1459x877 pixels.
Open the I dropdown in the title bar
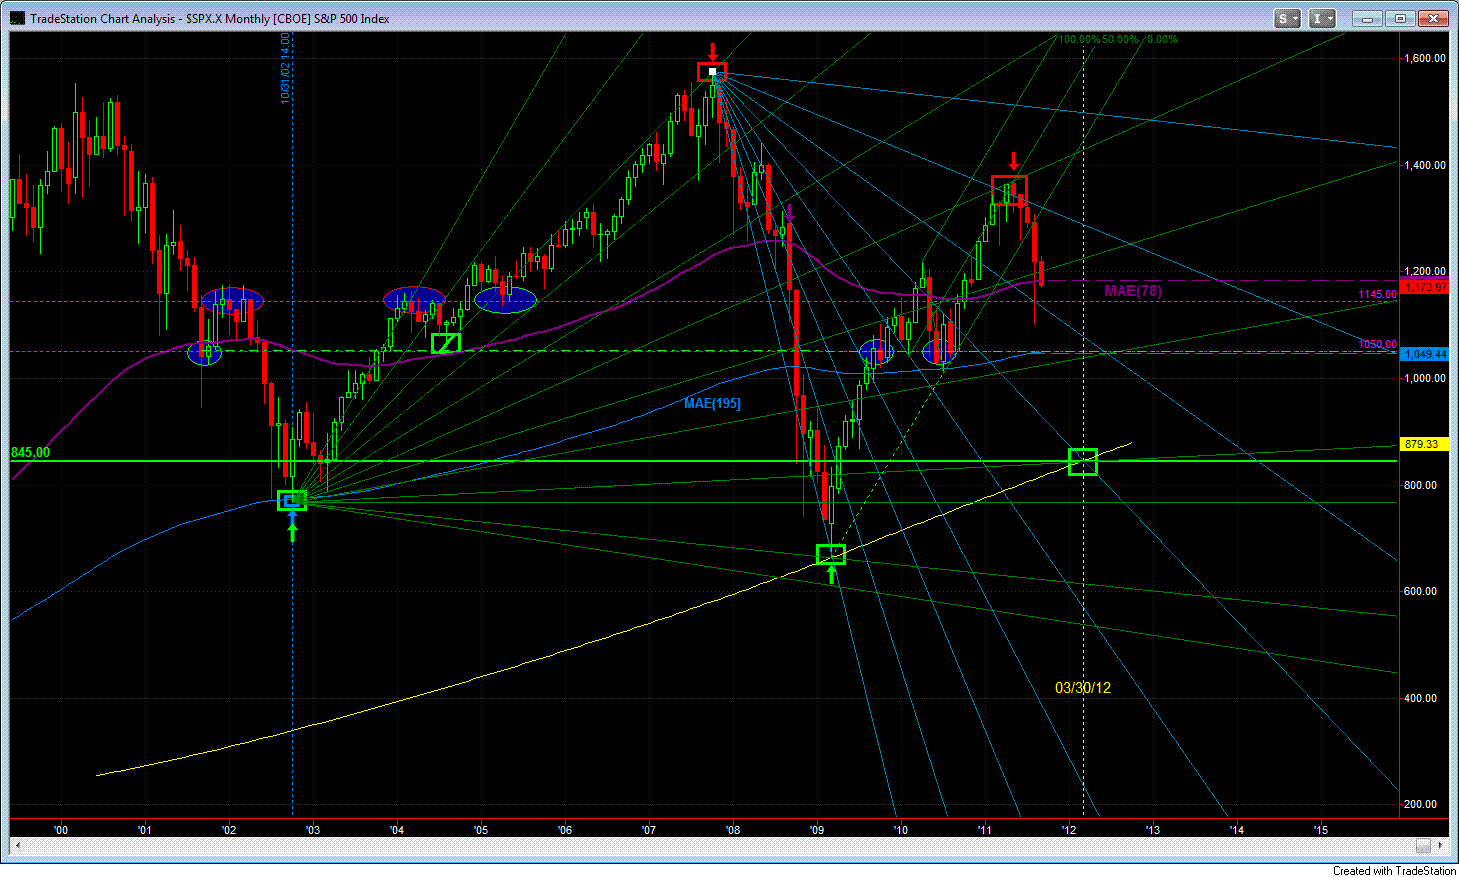[1322, 18]
